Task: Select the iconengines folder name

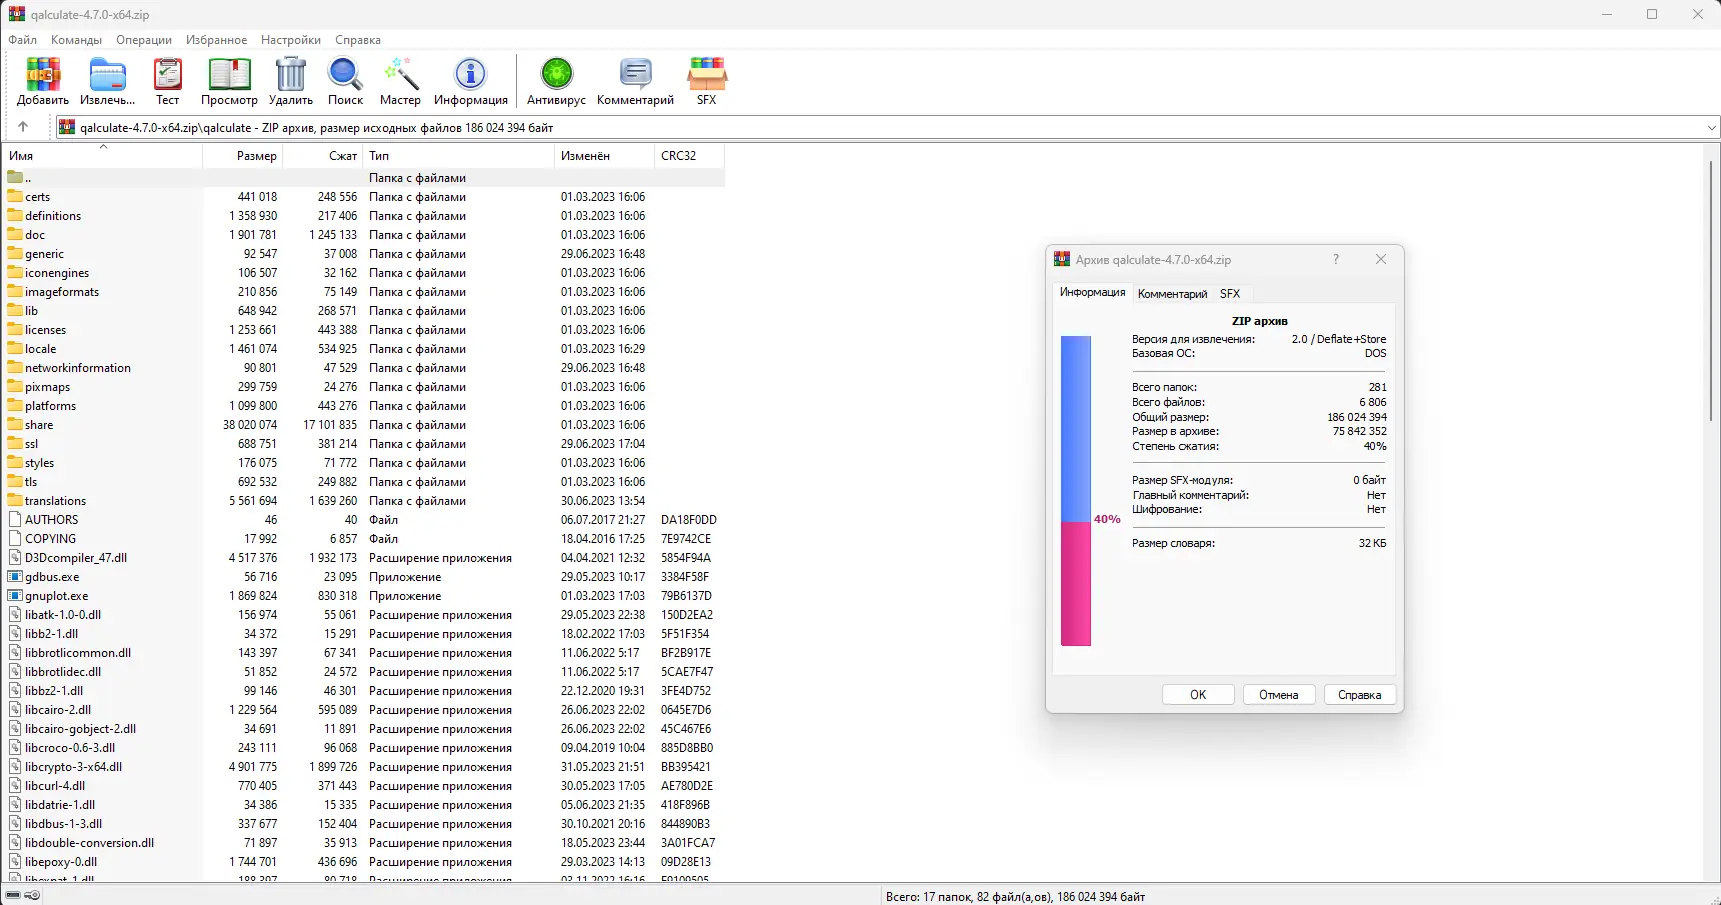Action: [x=57, y=273]
